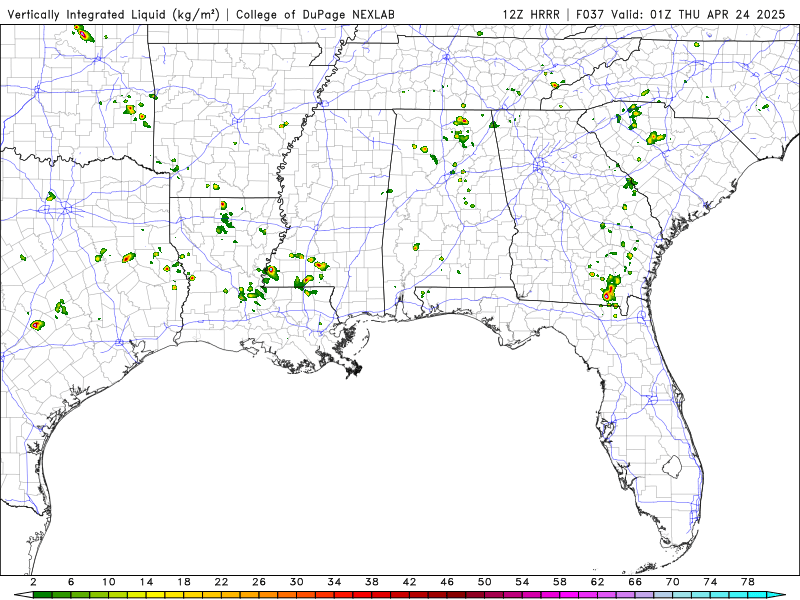Click the color scale label '6'

point(71,582)
